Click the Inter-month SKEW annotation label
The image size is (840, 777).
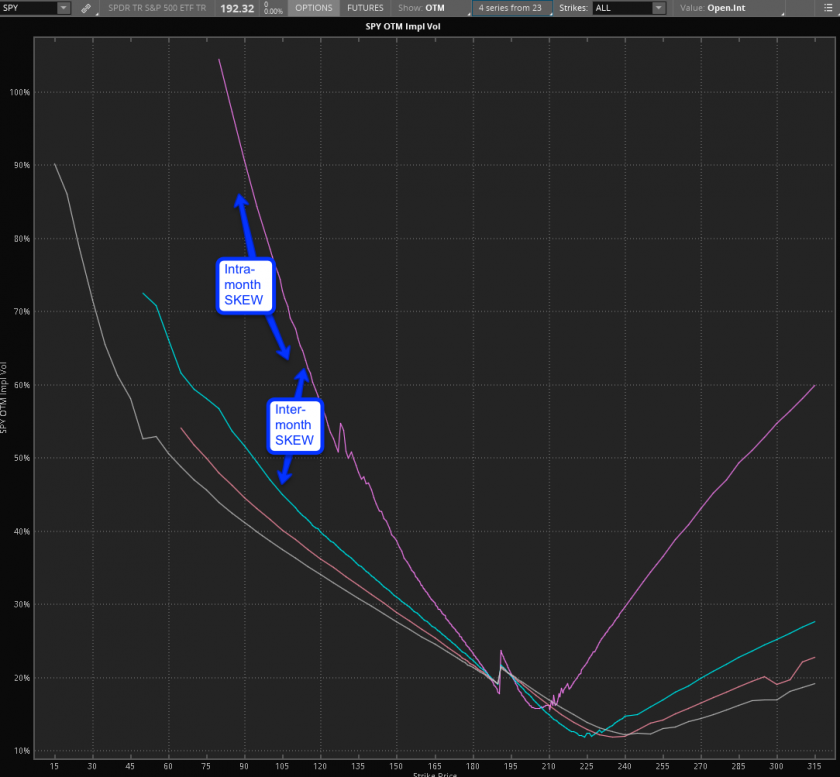pos(295,425)
